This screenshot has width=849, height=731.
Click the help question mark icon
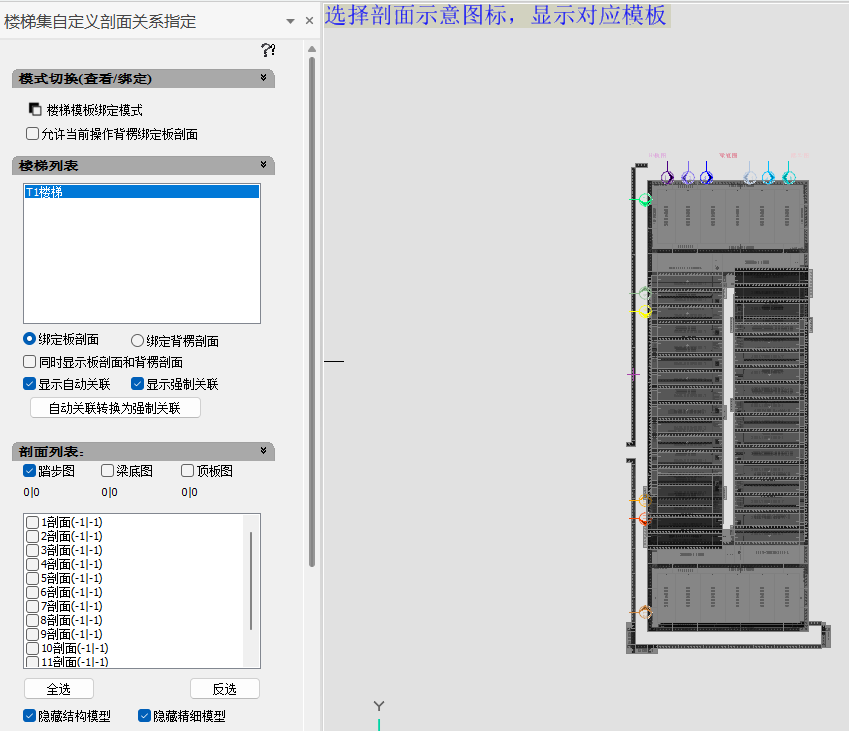tap(268, 50)
